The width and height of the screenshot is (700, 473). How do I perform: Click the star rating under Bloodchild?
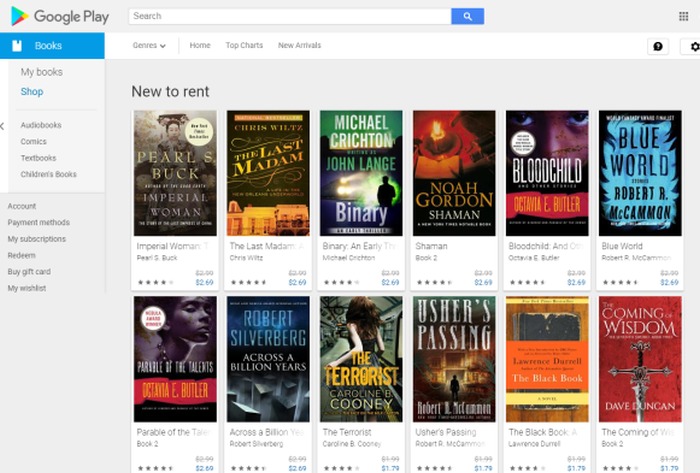coord(528,282)
